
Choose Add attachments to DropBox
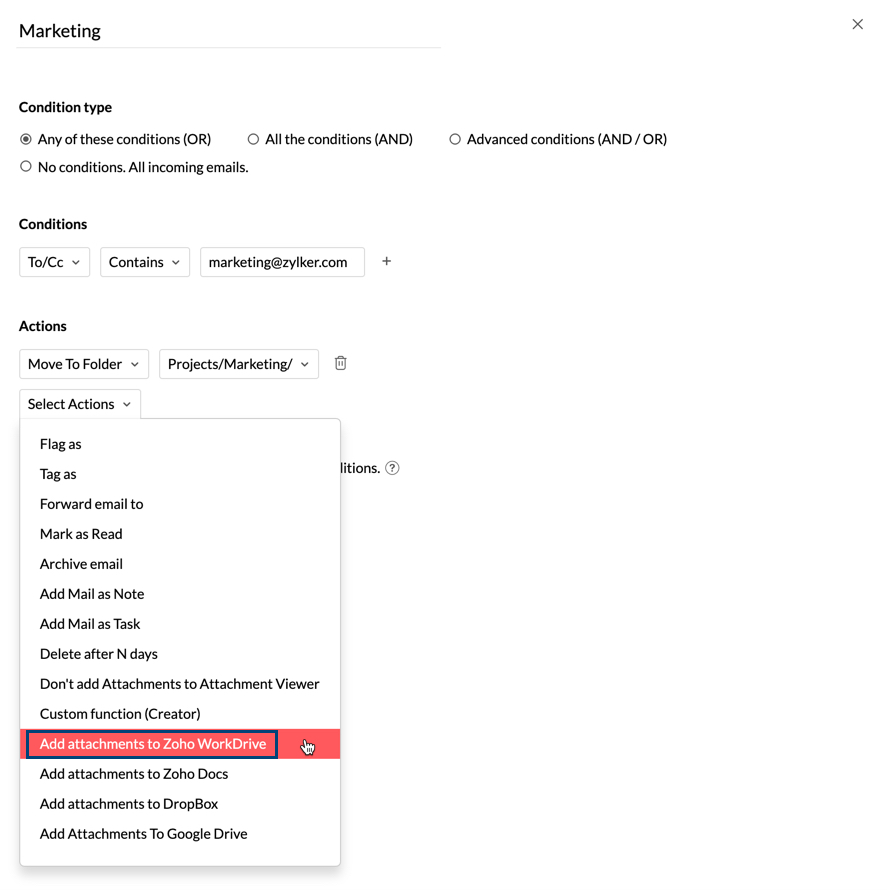[180, 804]
